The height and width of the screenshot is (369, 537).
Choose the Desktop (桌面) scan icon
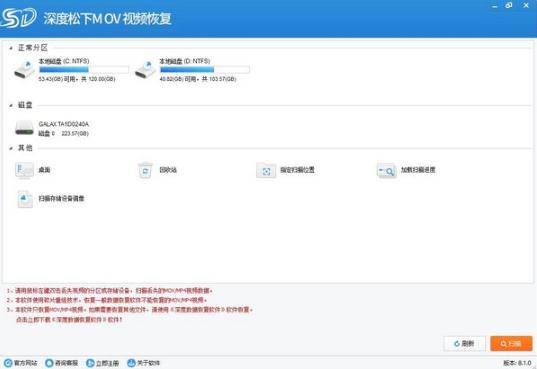click(x=24, y=170)
